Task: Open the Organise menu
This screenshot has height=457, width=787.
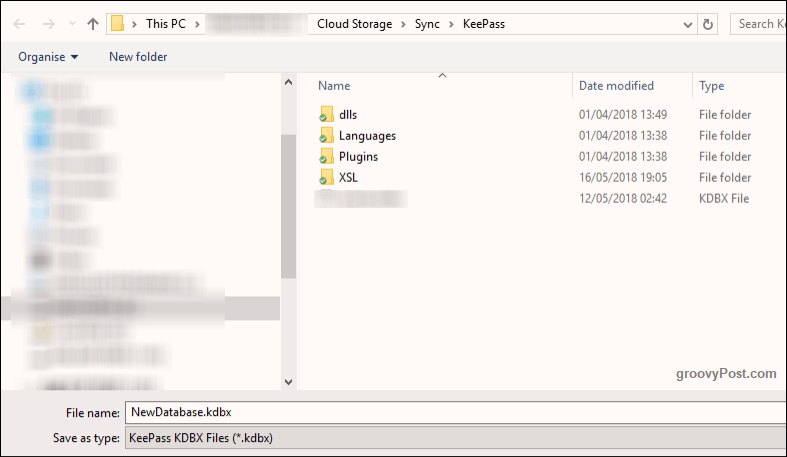Action: [48, 57]
